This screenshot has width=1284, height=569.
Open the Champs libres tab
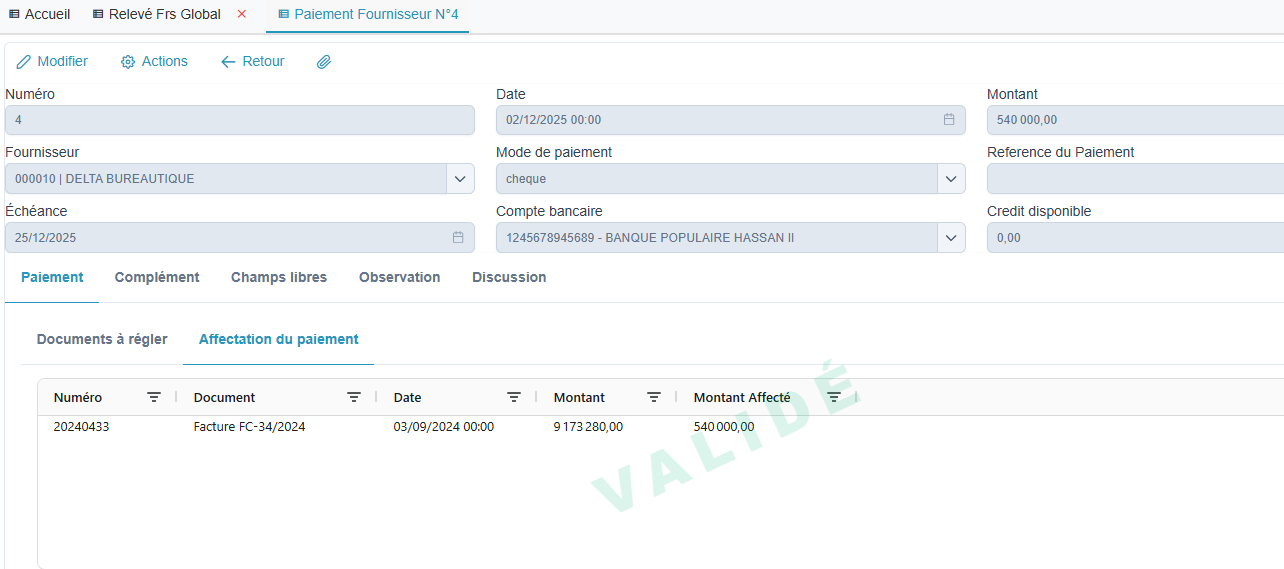279,277
